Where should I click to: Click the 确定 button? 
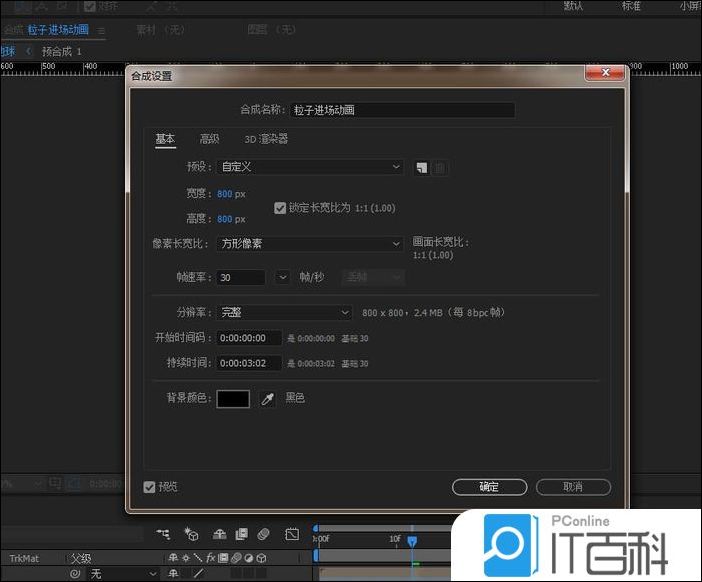point(489,487)
